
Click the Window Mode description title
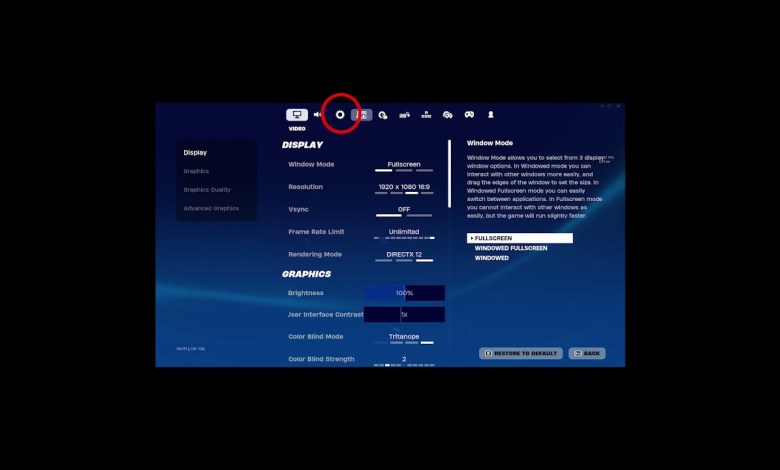tap(489, 143)
